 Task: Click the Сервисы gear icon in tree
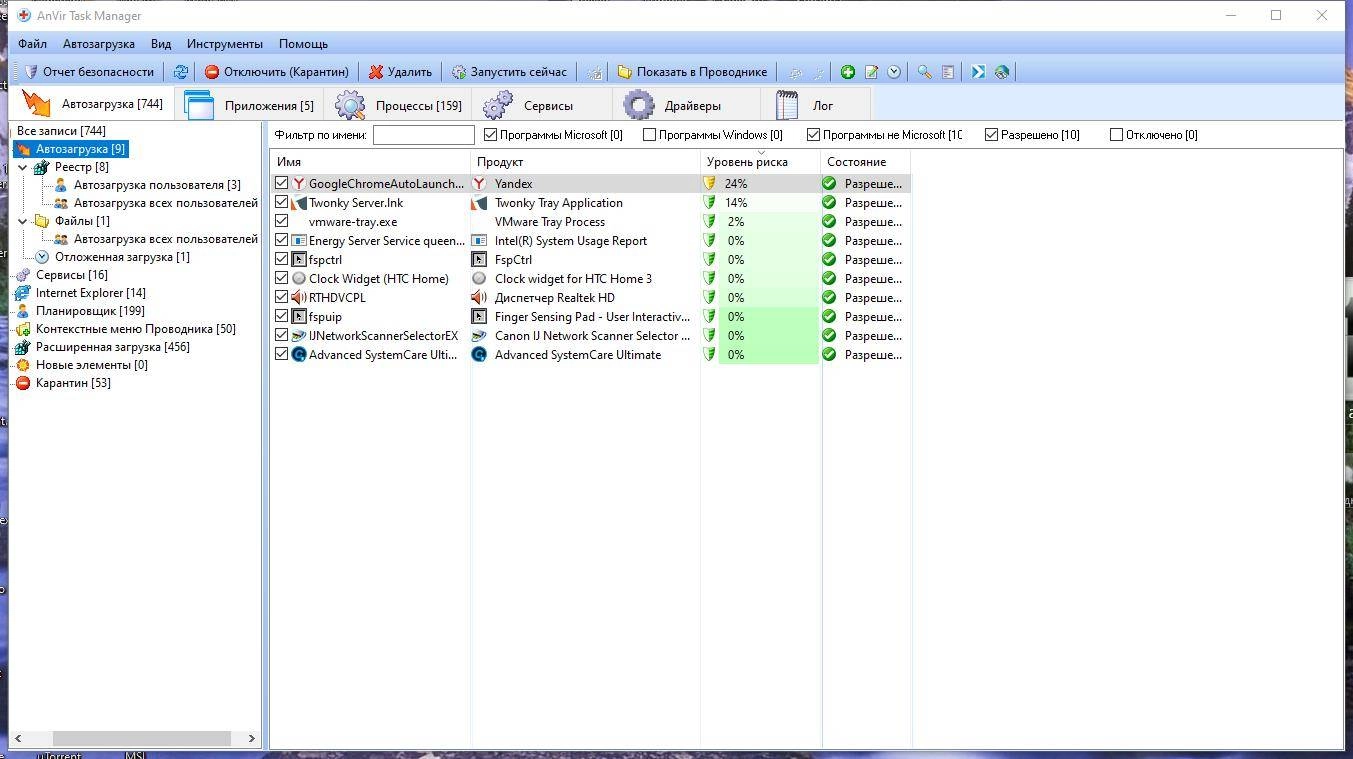23,275
